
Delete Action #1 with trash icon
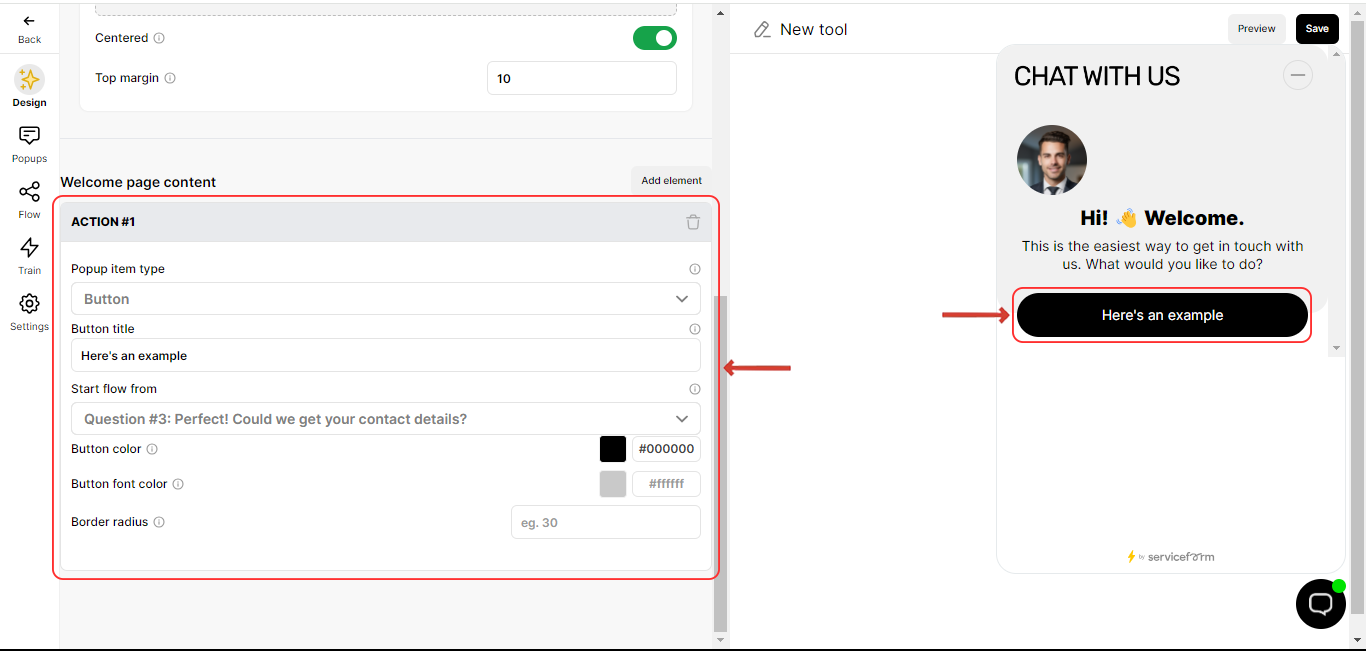(x=693, y=222)
